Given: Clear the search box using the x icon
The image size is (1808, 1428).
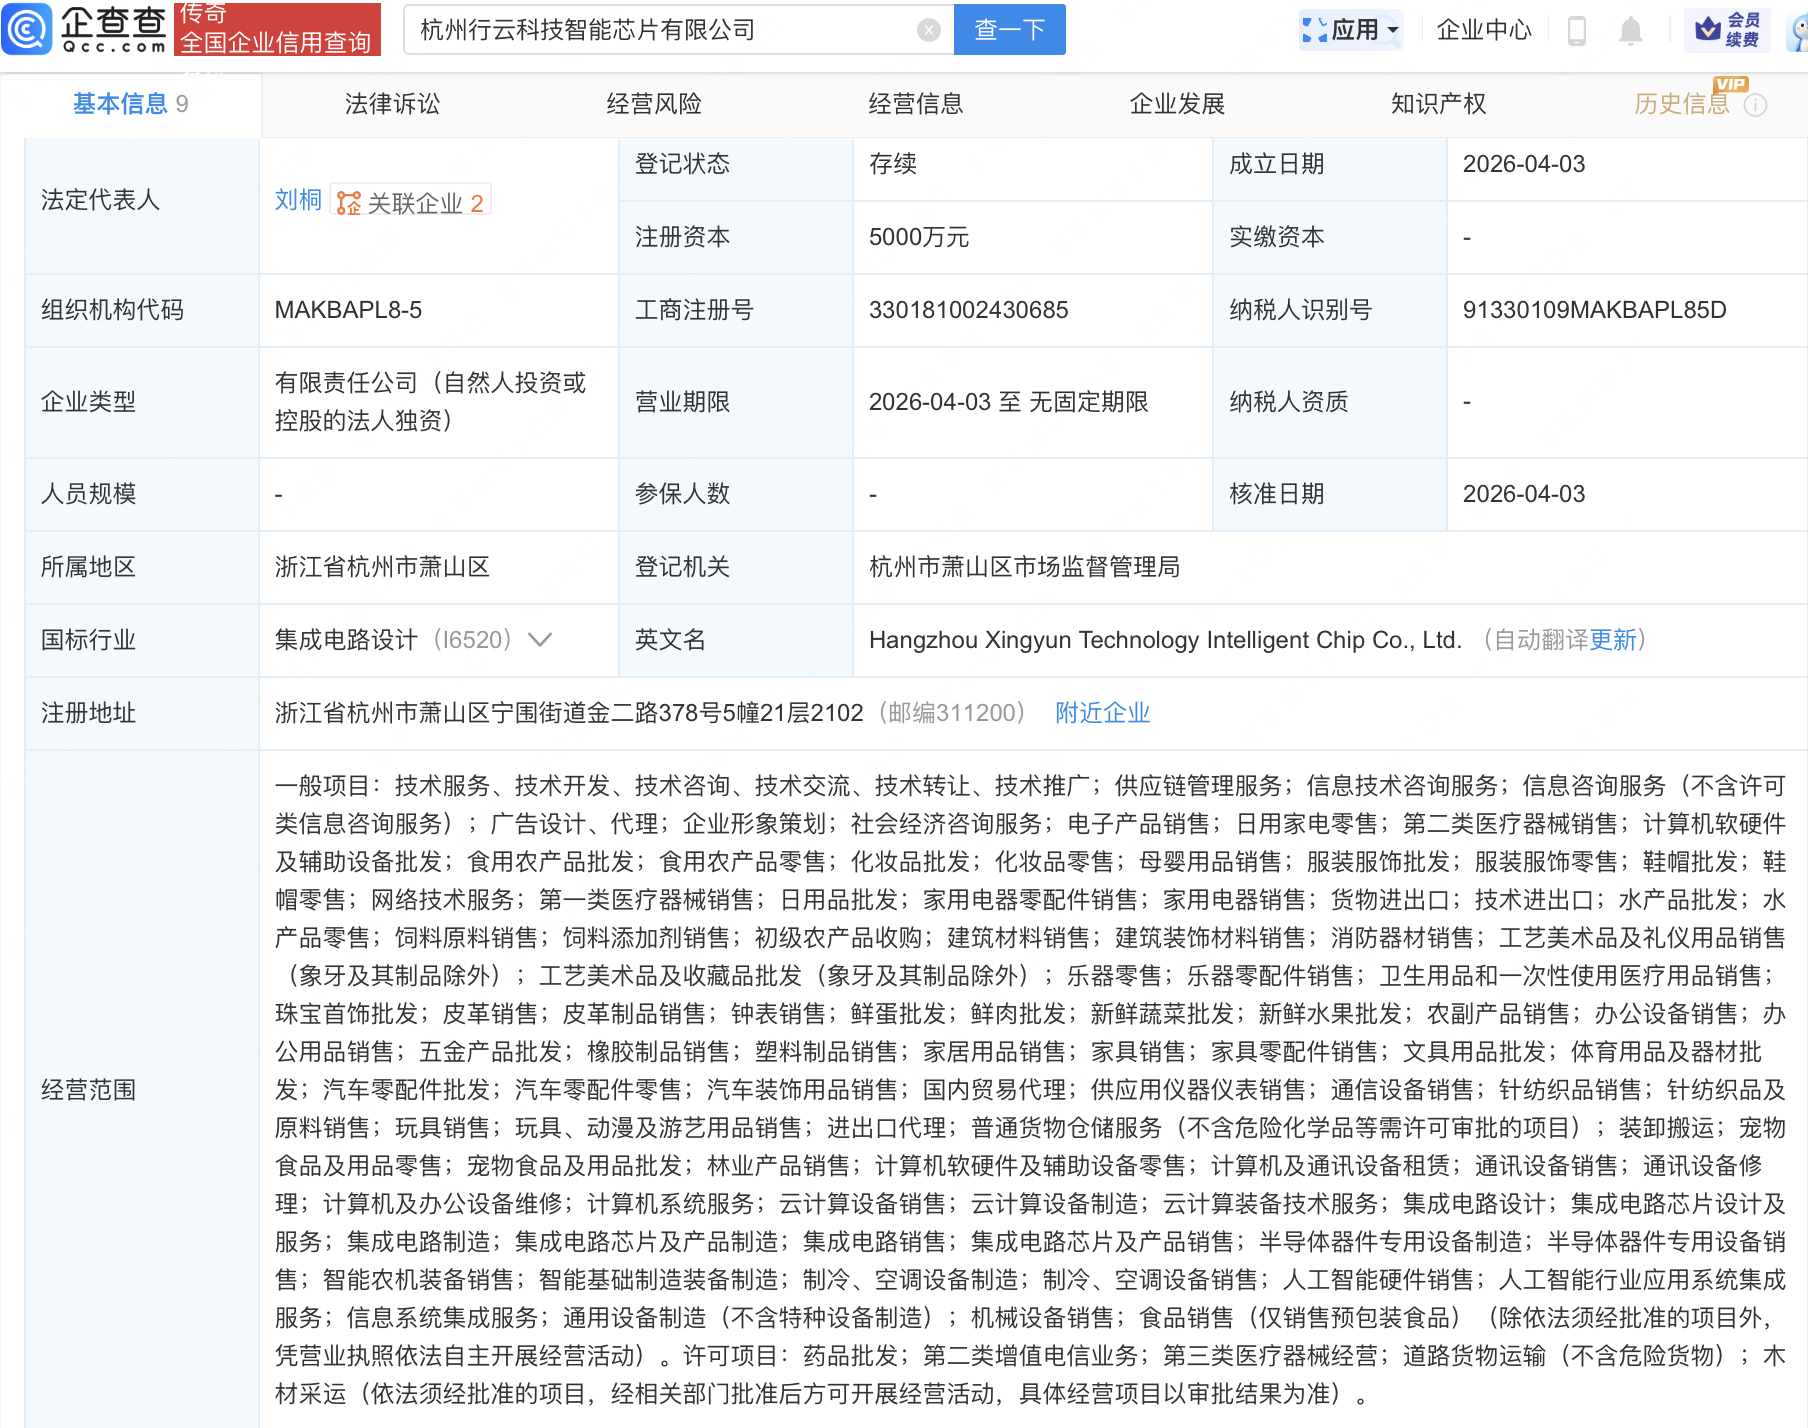Looking at the screenshot, I should point(930,29).
